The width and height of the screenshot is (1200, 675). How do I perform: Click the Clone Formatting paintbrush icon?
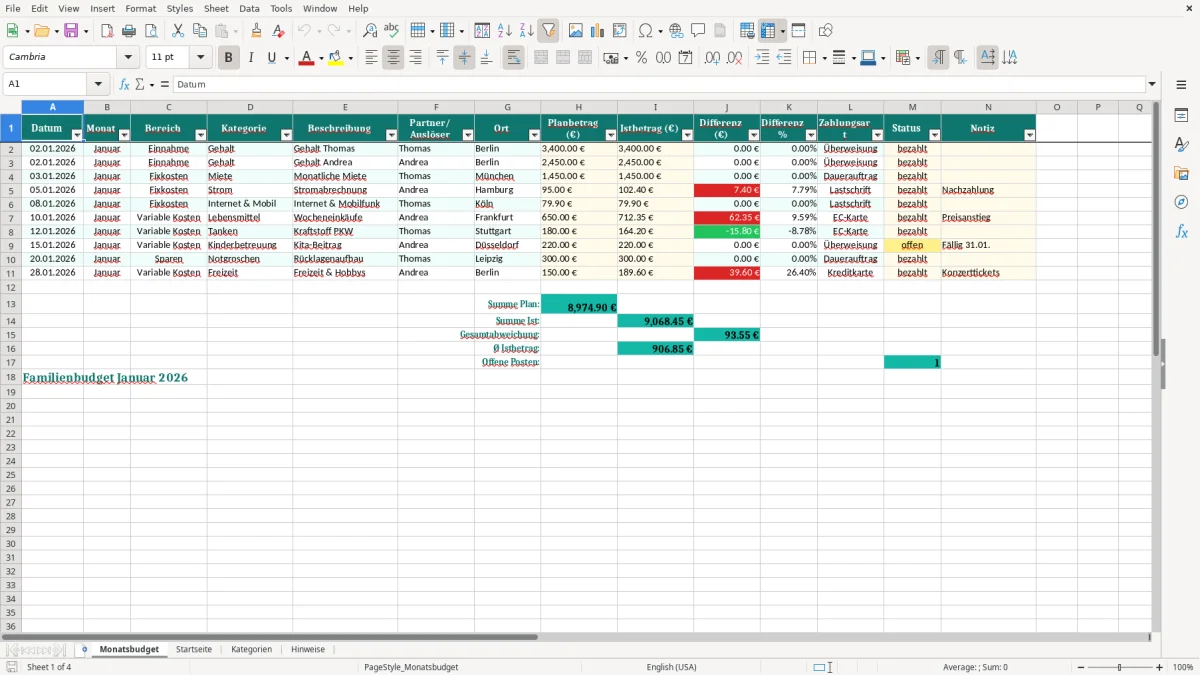257,31
